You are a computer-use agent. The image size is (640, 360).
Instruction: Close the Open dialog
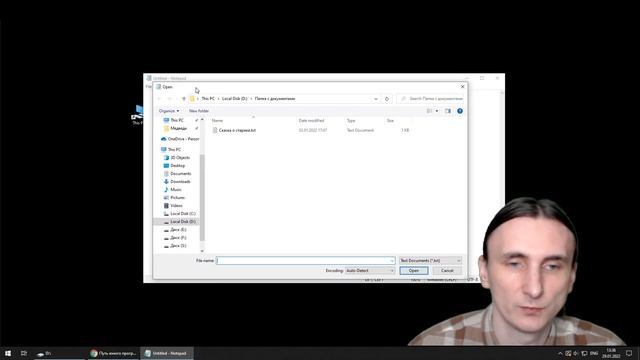click(x=462, y=87)
